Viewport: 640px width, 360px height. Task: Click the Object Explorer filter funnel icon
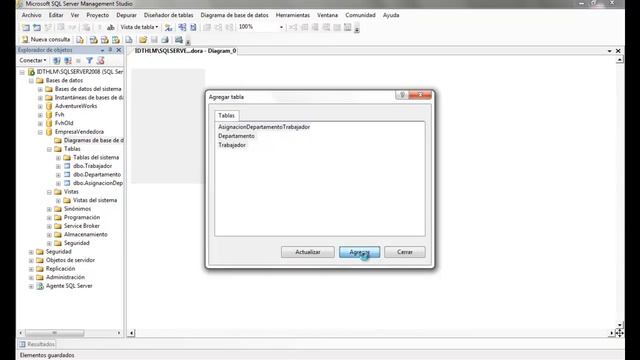coord(89,60)
